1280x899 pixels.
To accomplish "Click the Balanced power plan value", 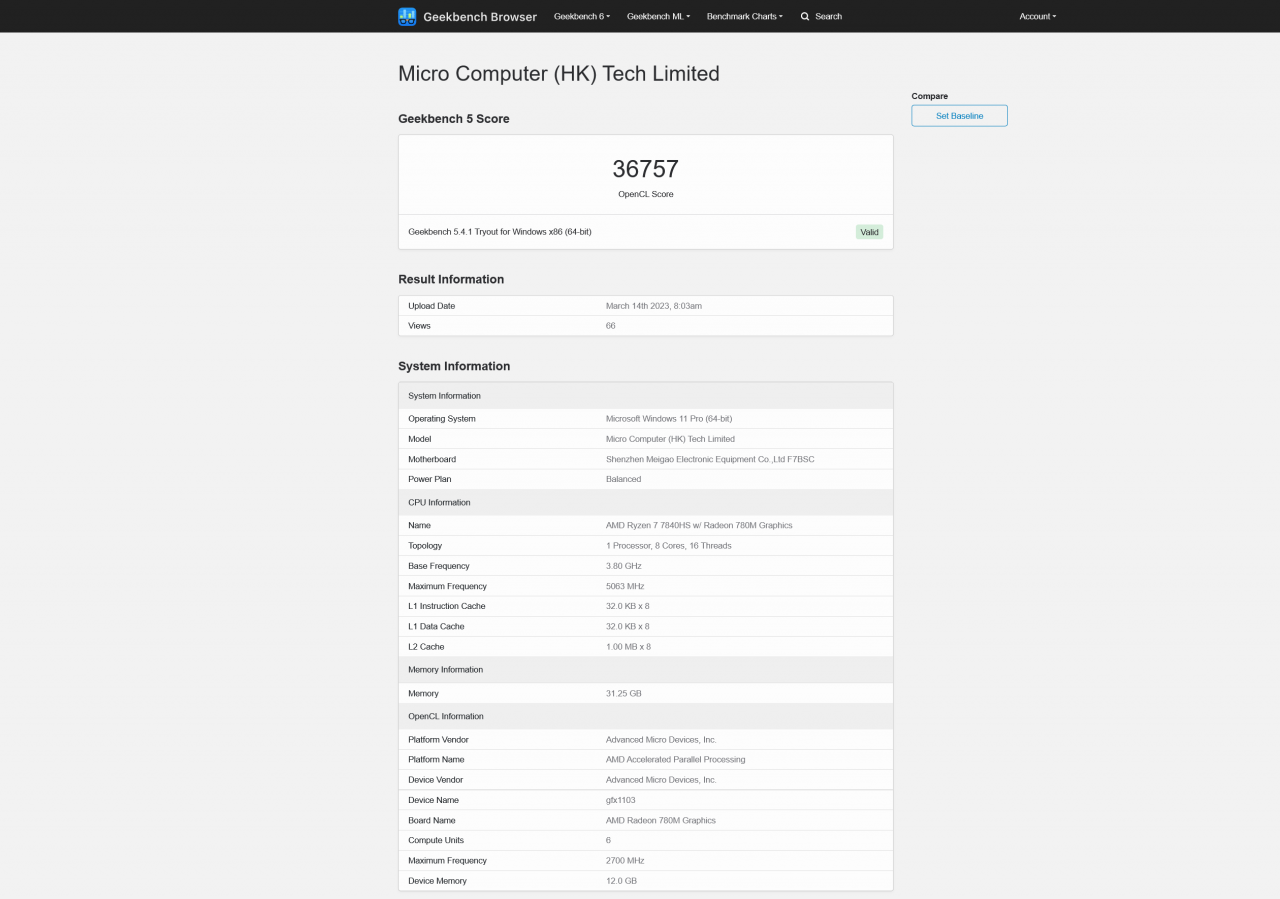I will click(x=624, y=479).
